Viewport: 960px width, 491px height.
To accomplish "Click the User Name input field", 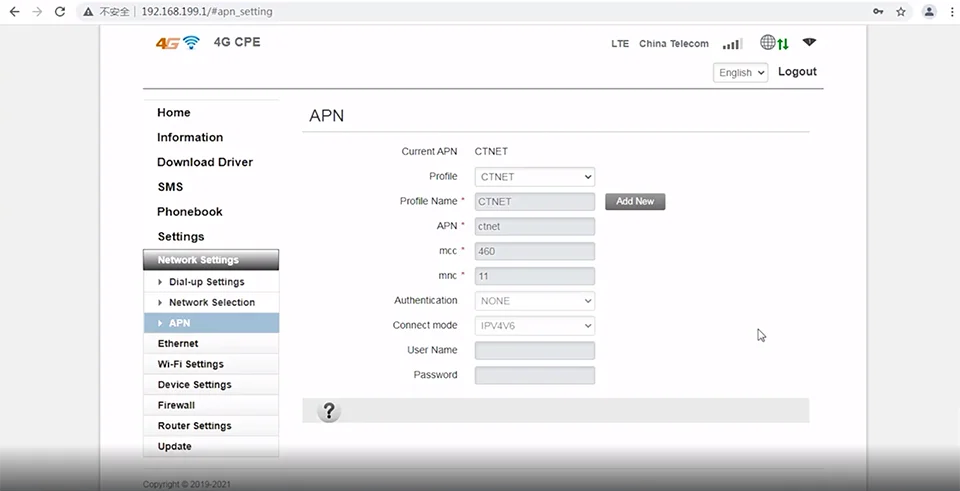I will click(x=534, y=351).
